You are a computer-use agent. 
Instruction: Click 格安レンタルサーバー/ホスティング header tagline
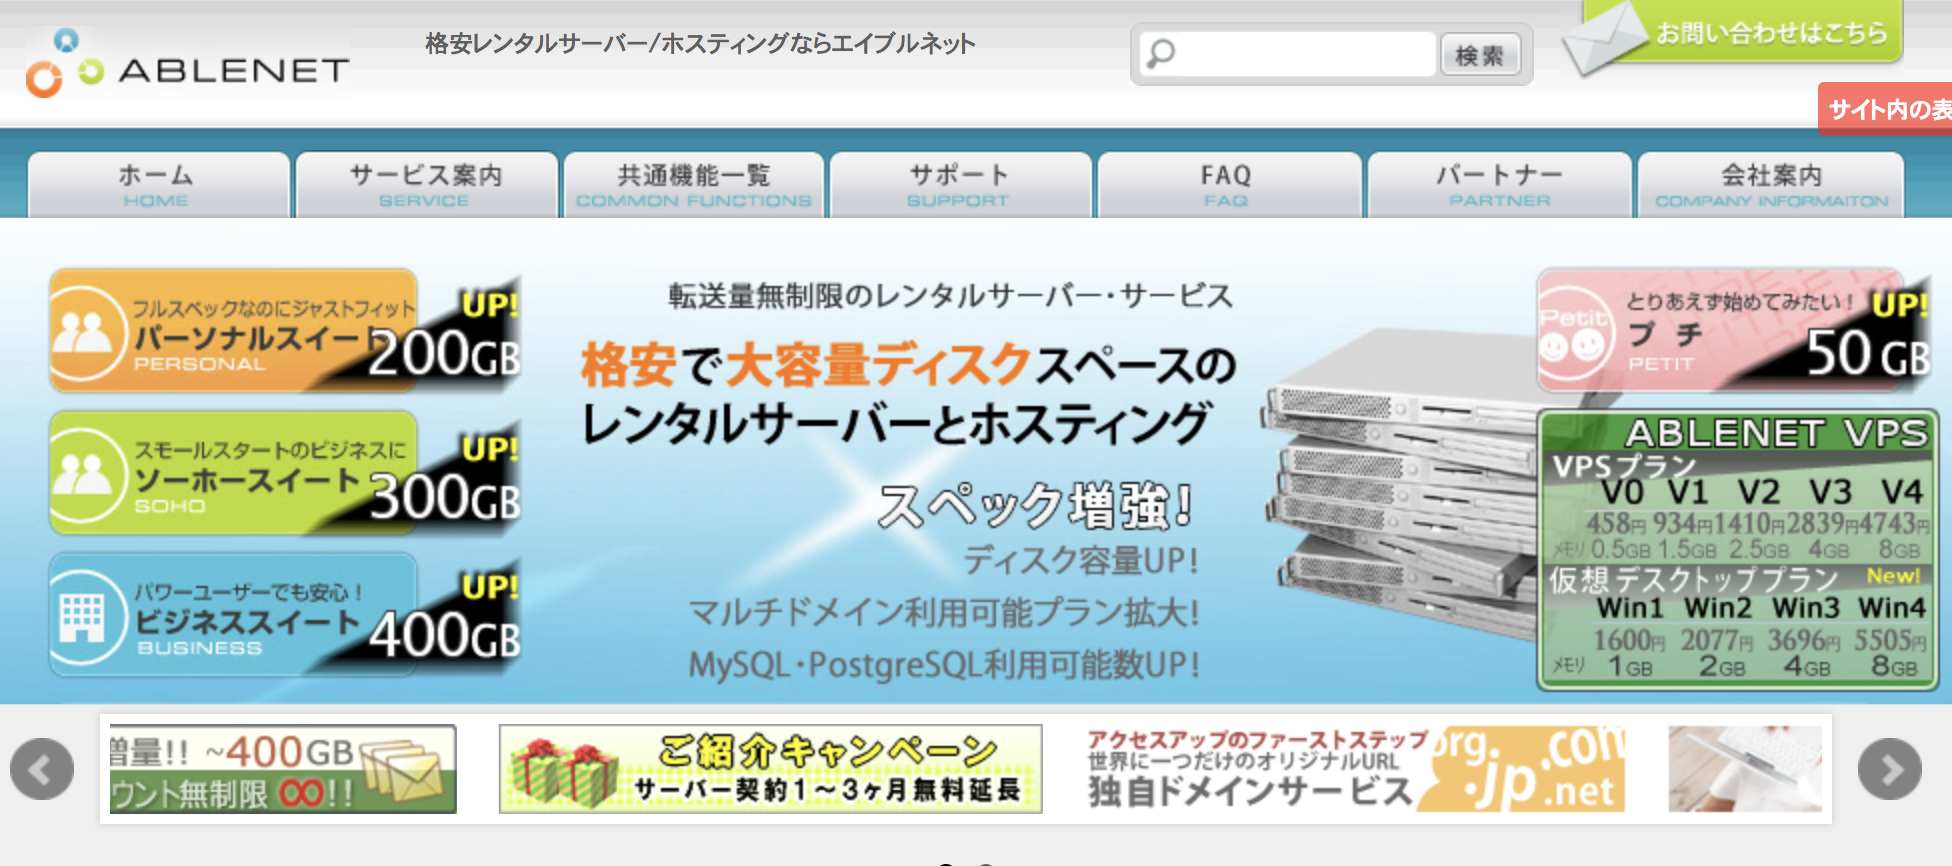coord(700,43)
